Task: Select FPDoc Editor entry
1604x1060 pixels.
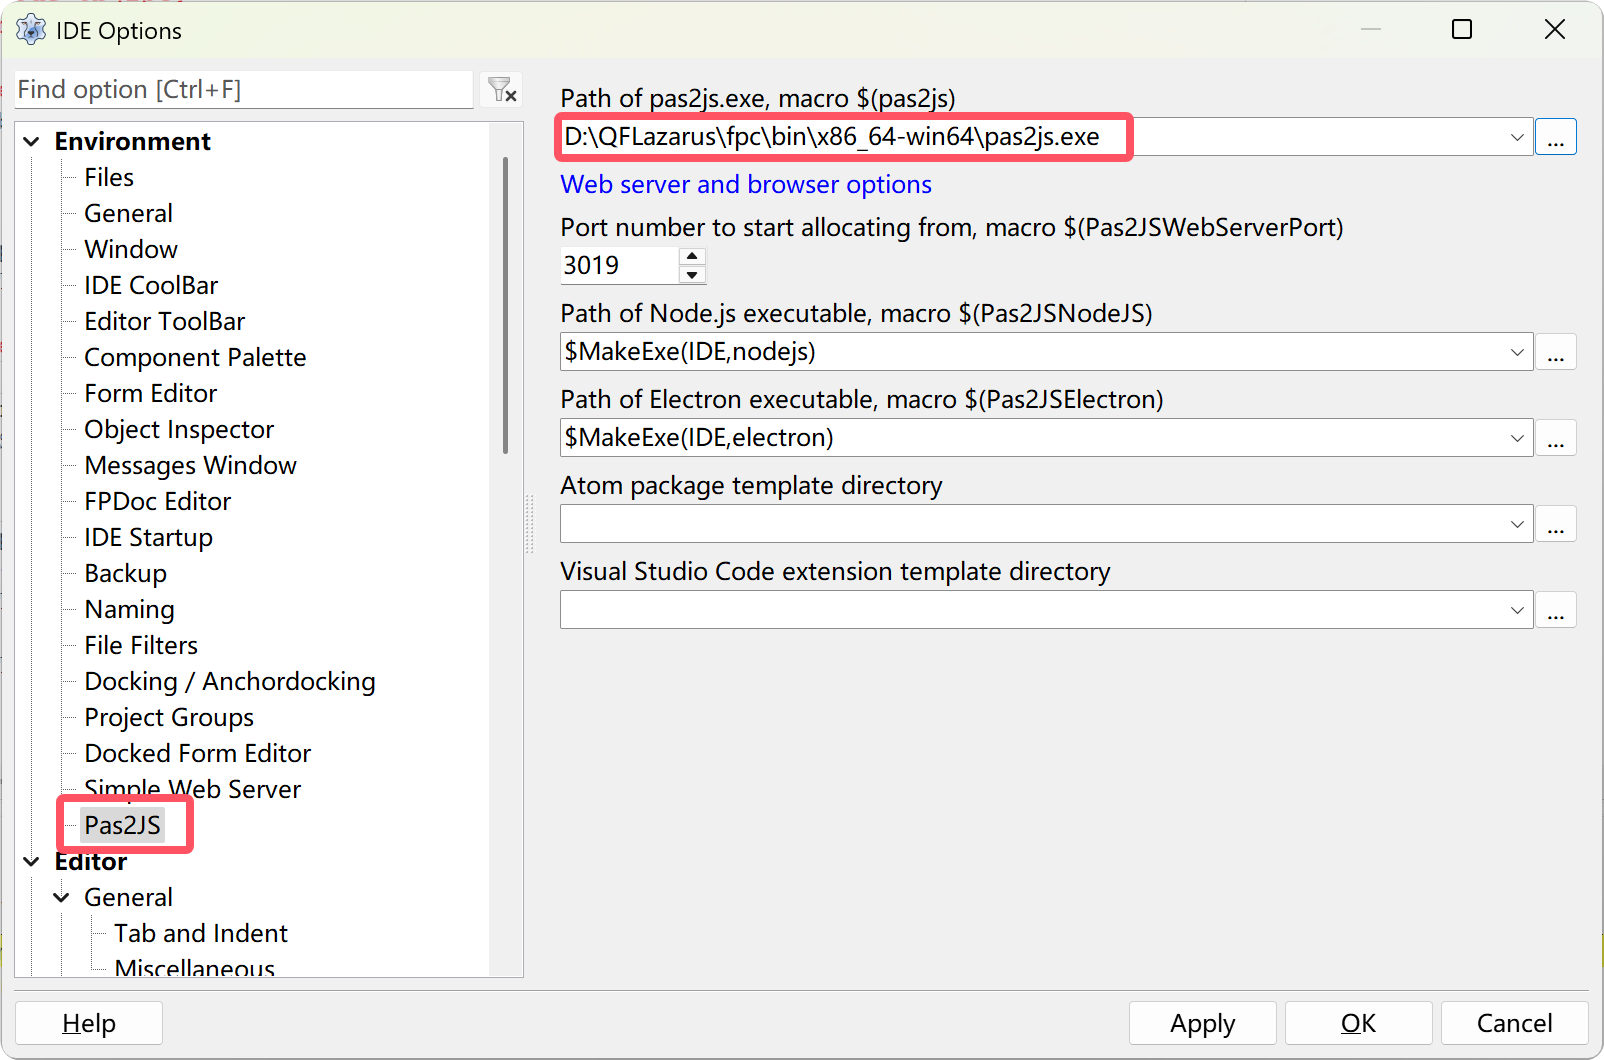Action: pyautogui.click(x=158, y=502)
